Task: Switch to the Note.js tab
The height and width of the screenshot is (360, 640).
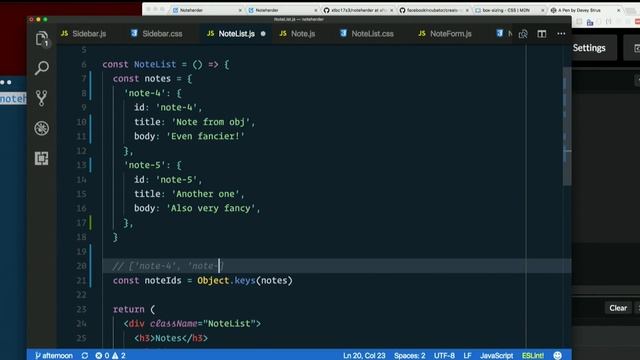Action: (298, 34)
